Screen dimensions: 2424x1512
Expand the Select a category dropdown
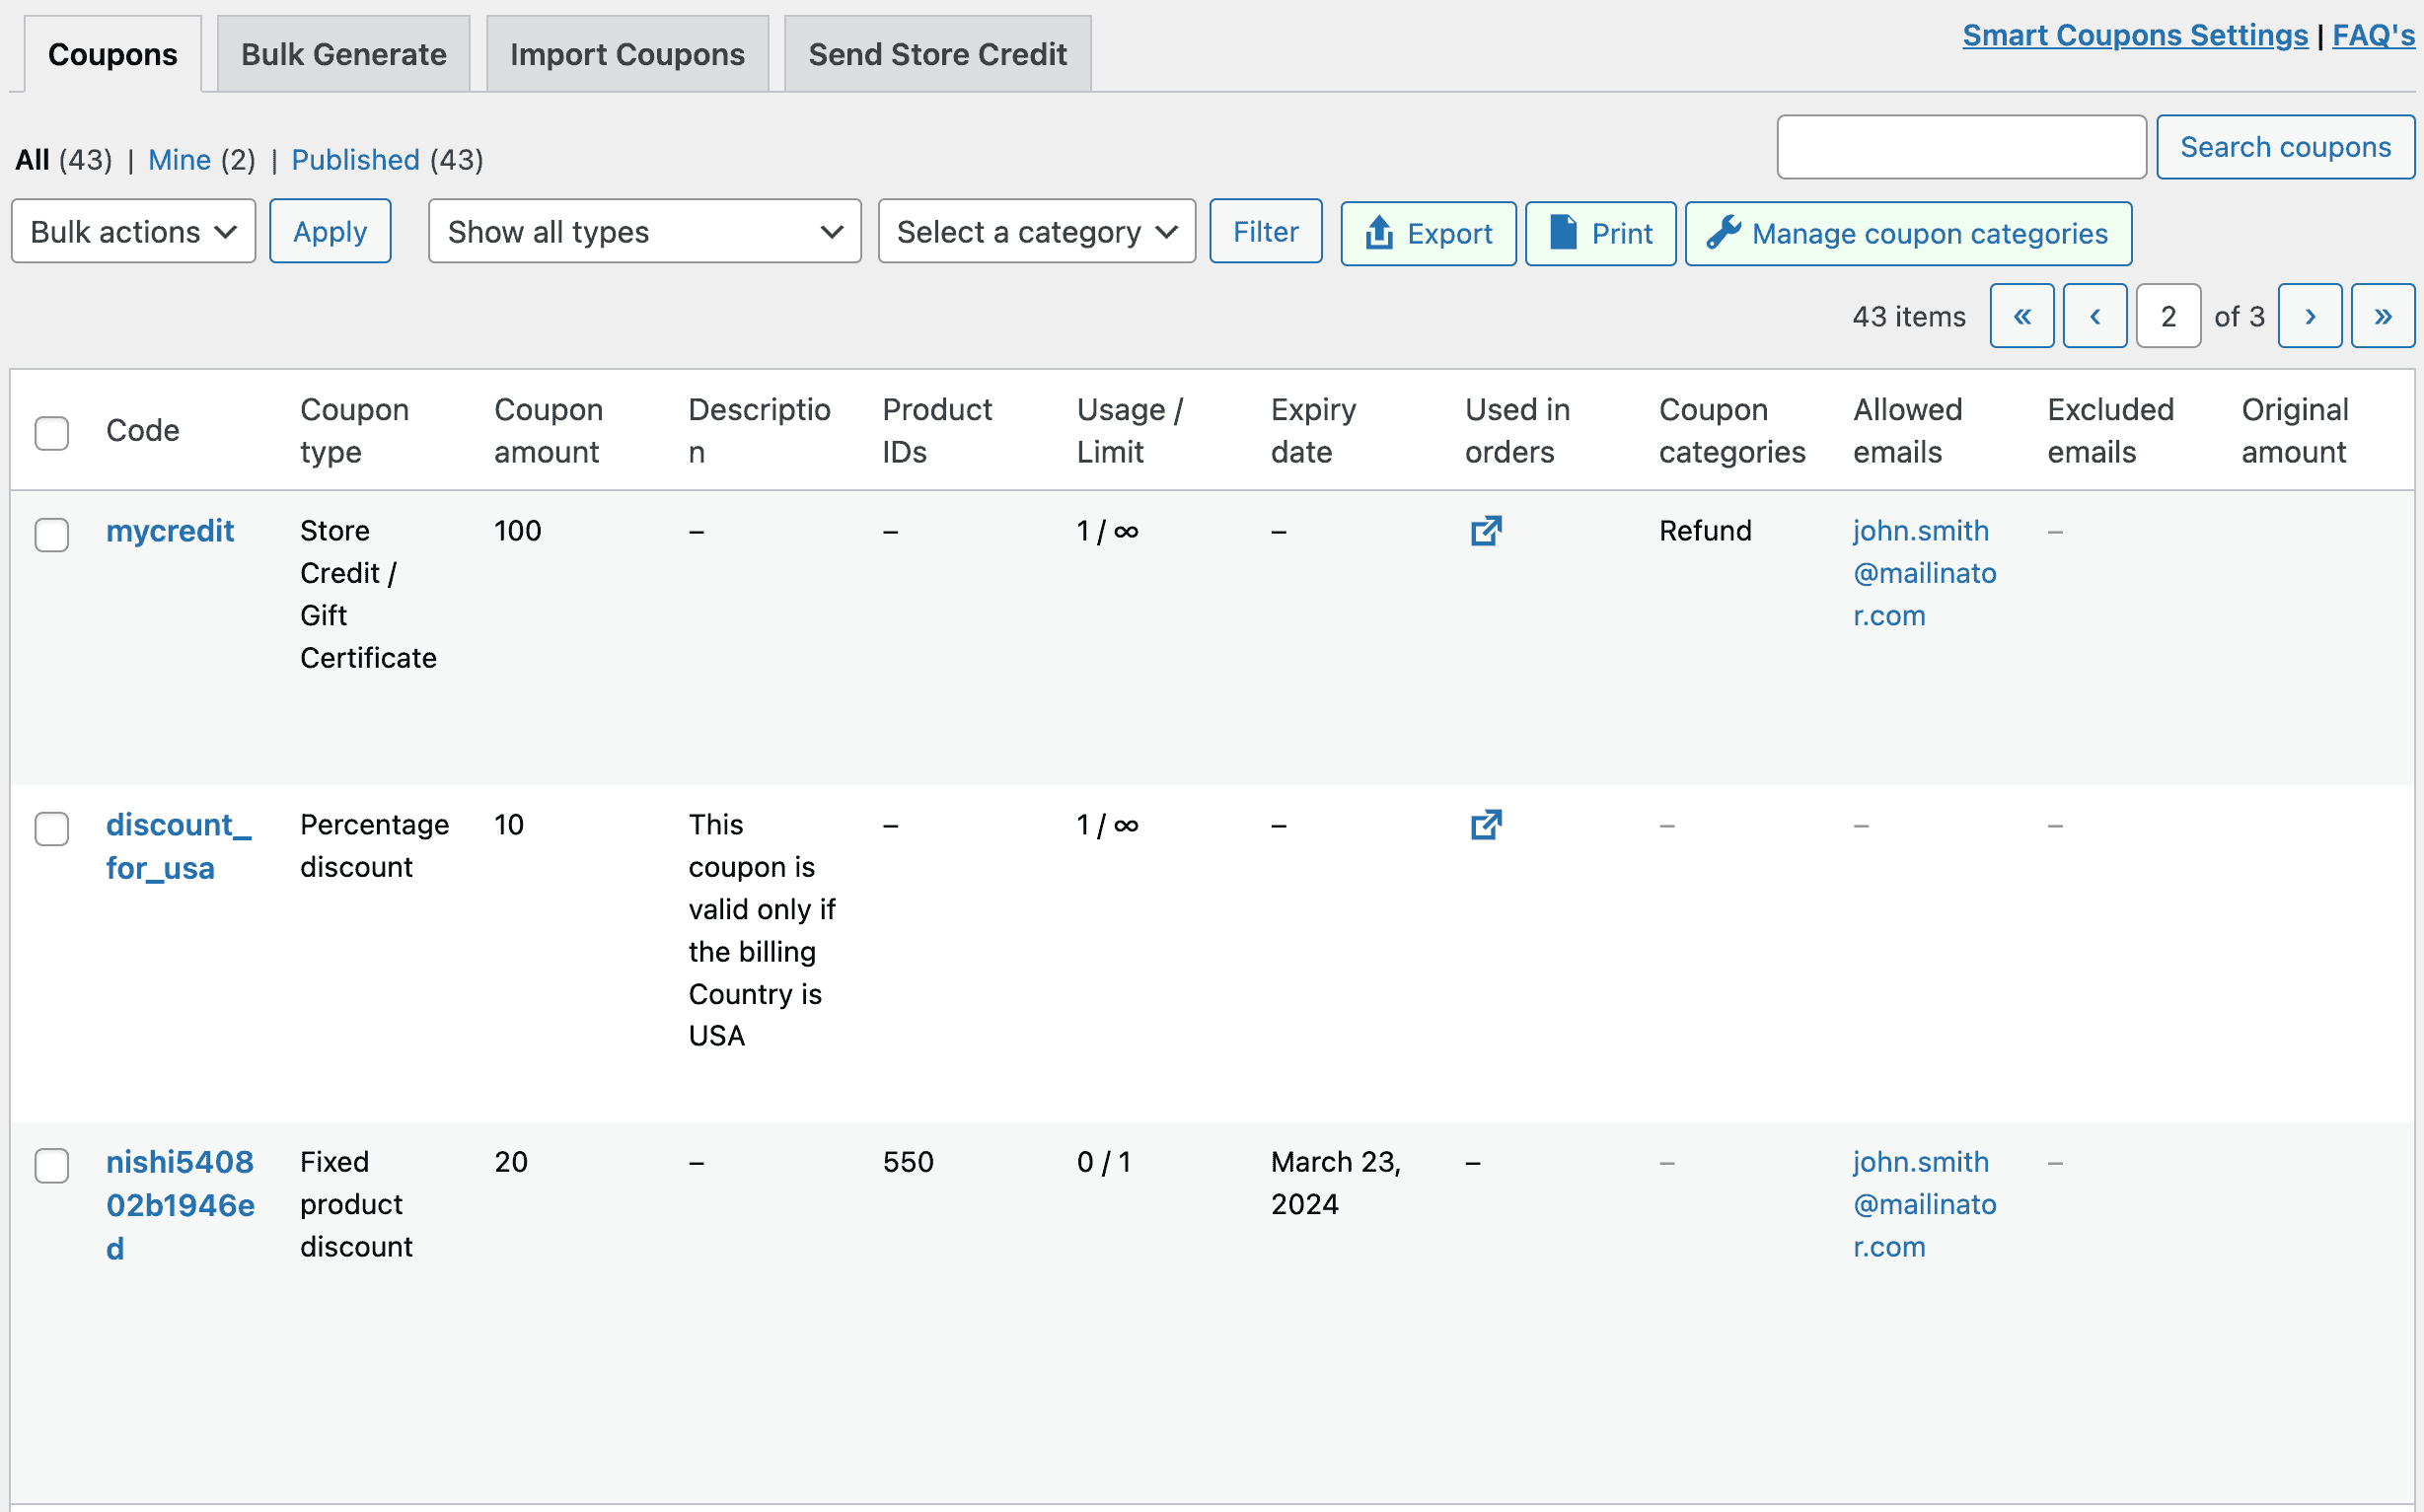pos(1037,232)
